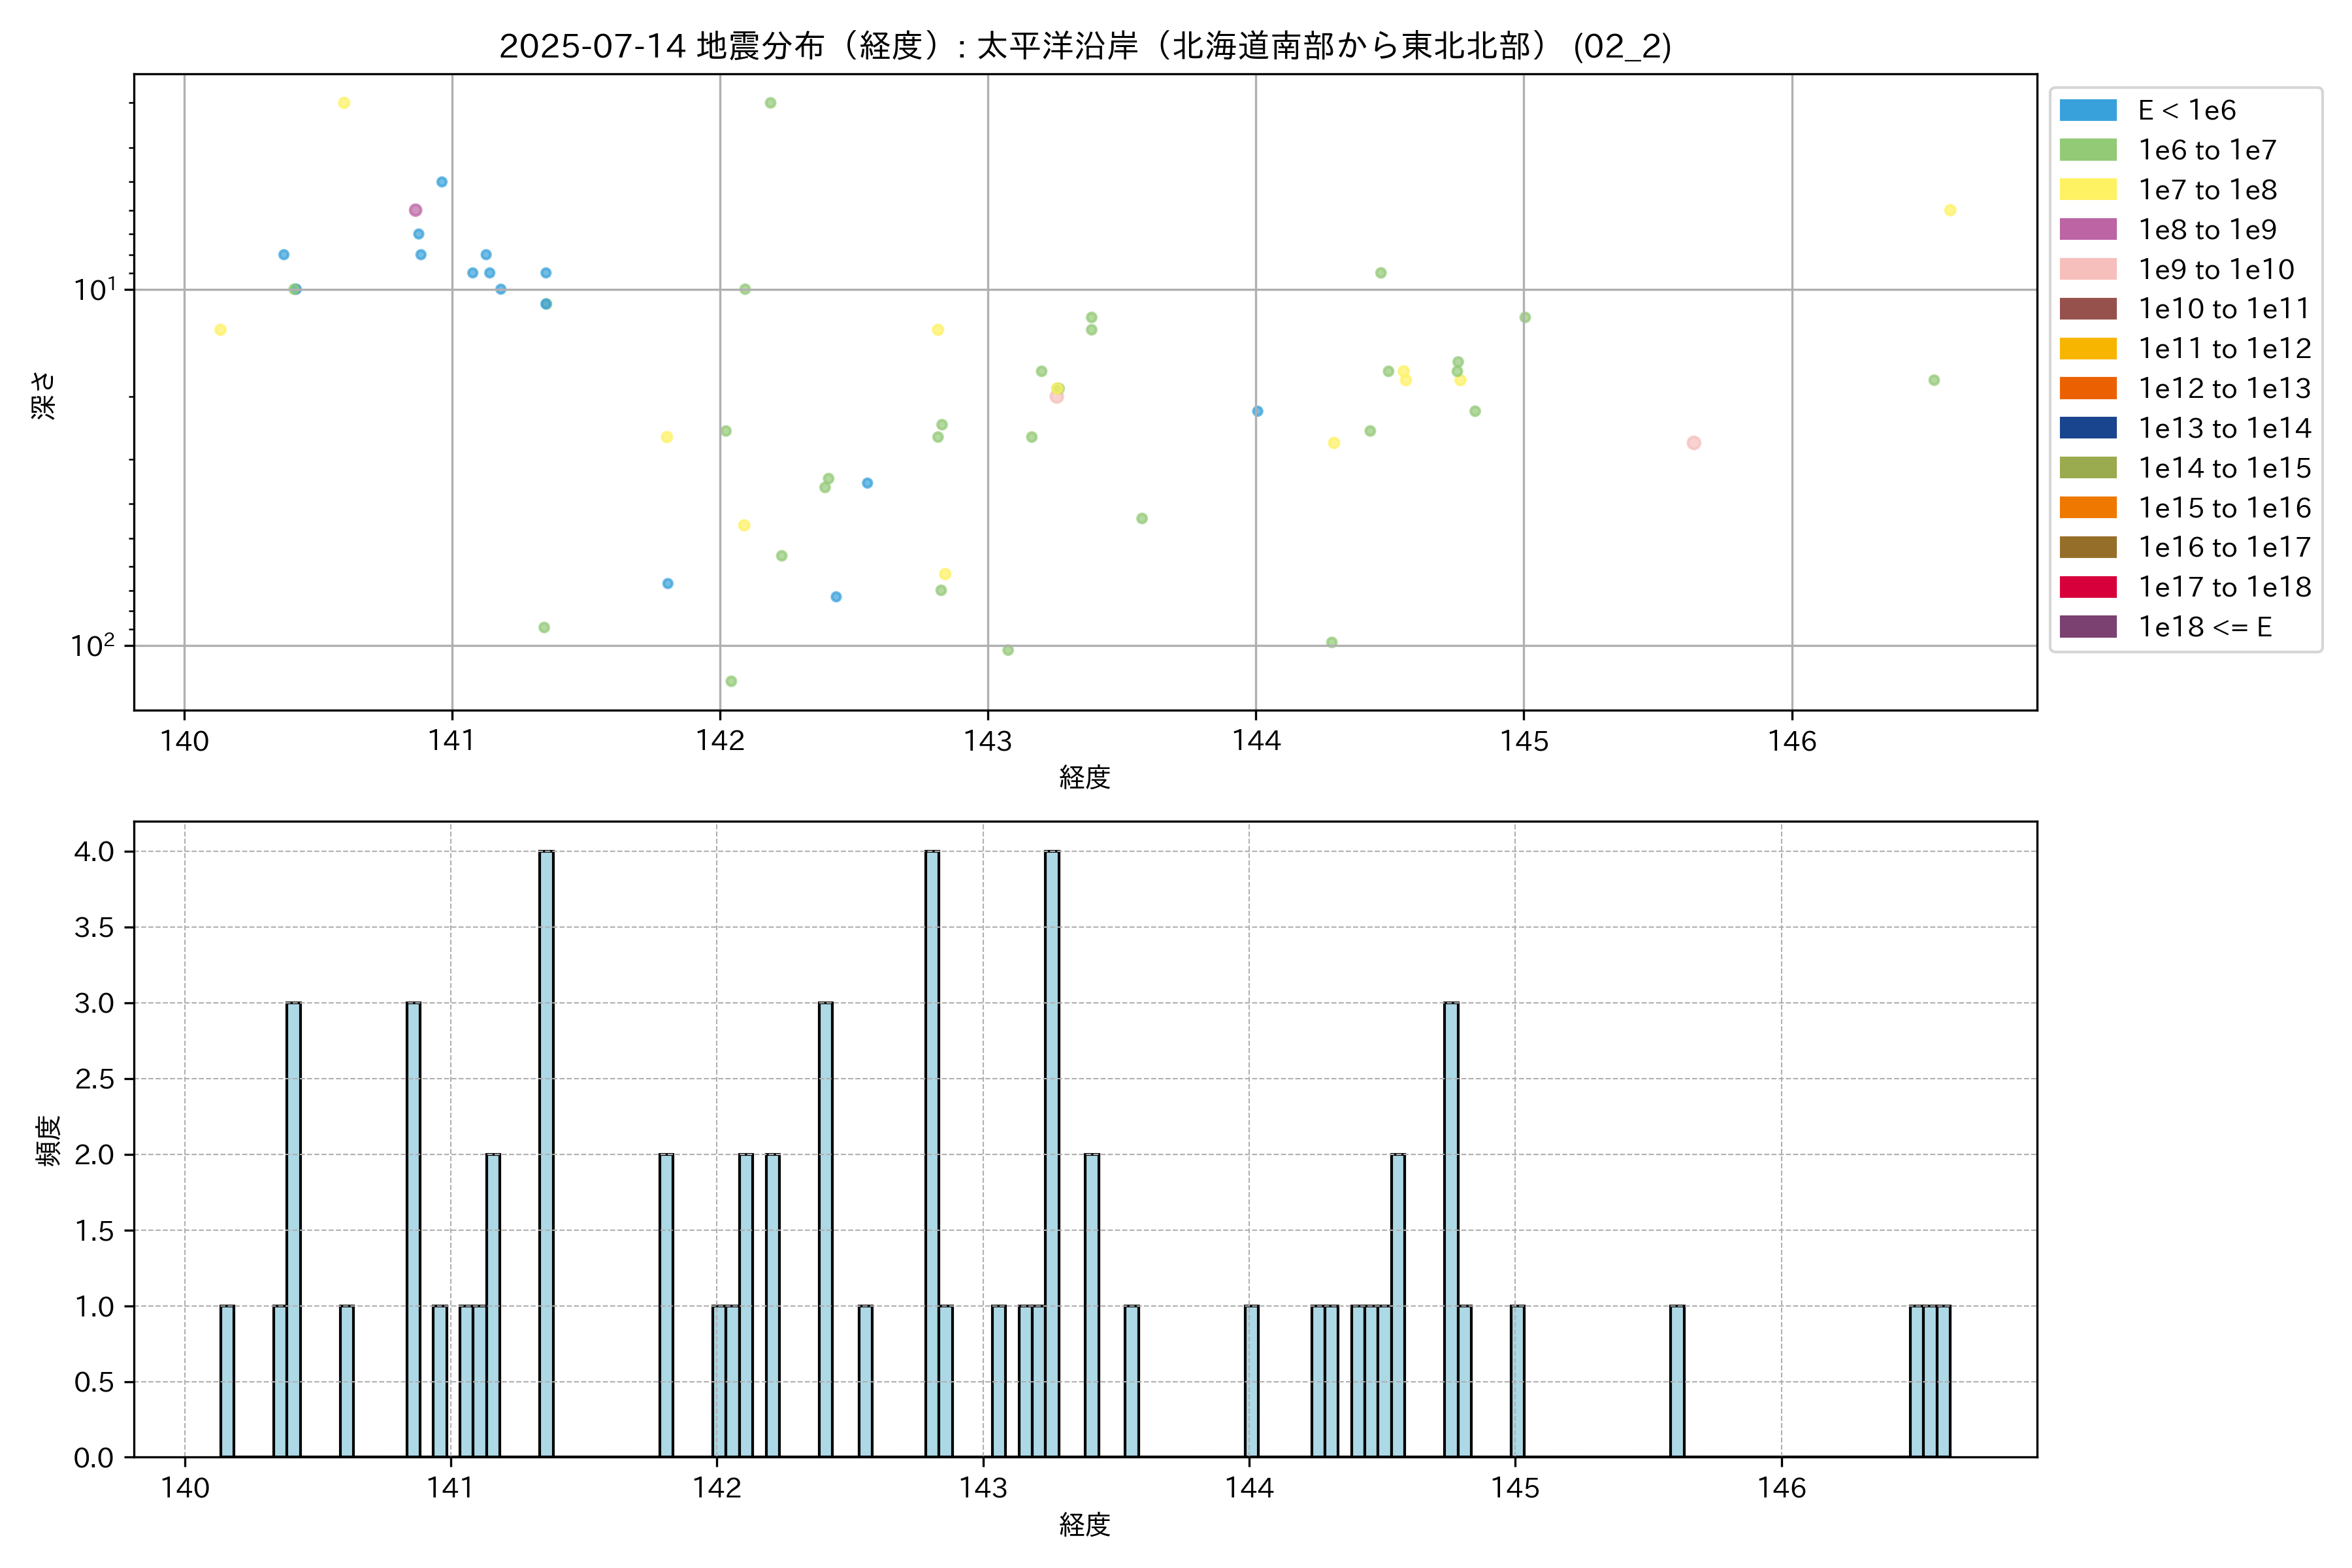The width and height of the screenshot is (2352, 1568).
Task: Click the histogram bar near longitude 145.6
Action: point(1677,1381)
